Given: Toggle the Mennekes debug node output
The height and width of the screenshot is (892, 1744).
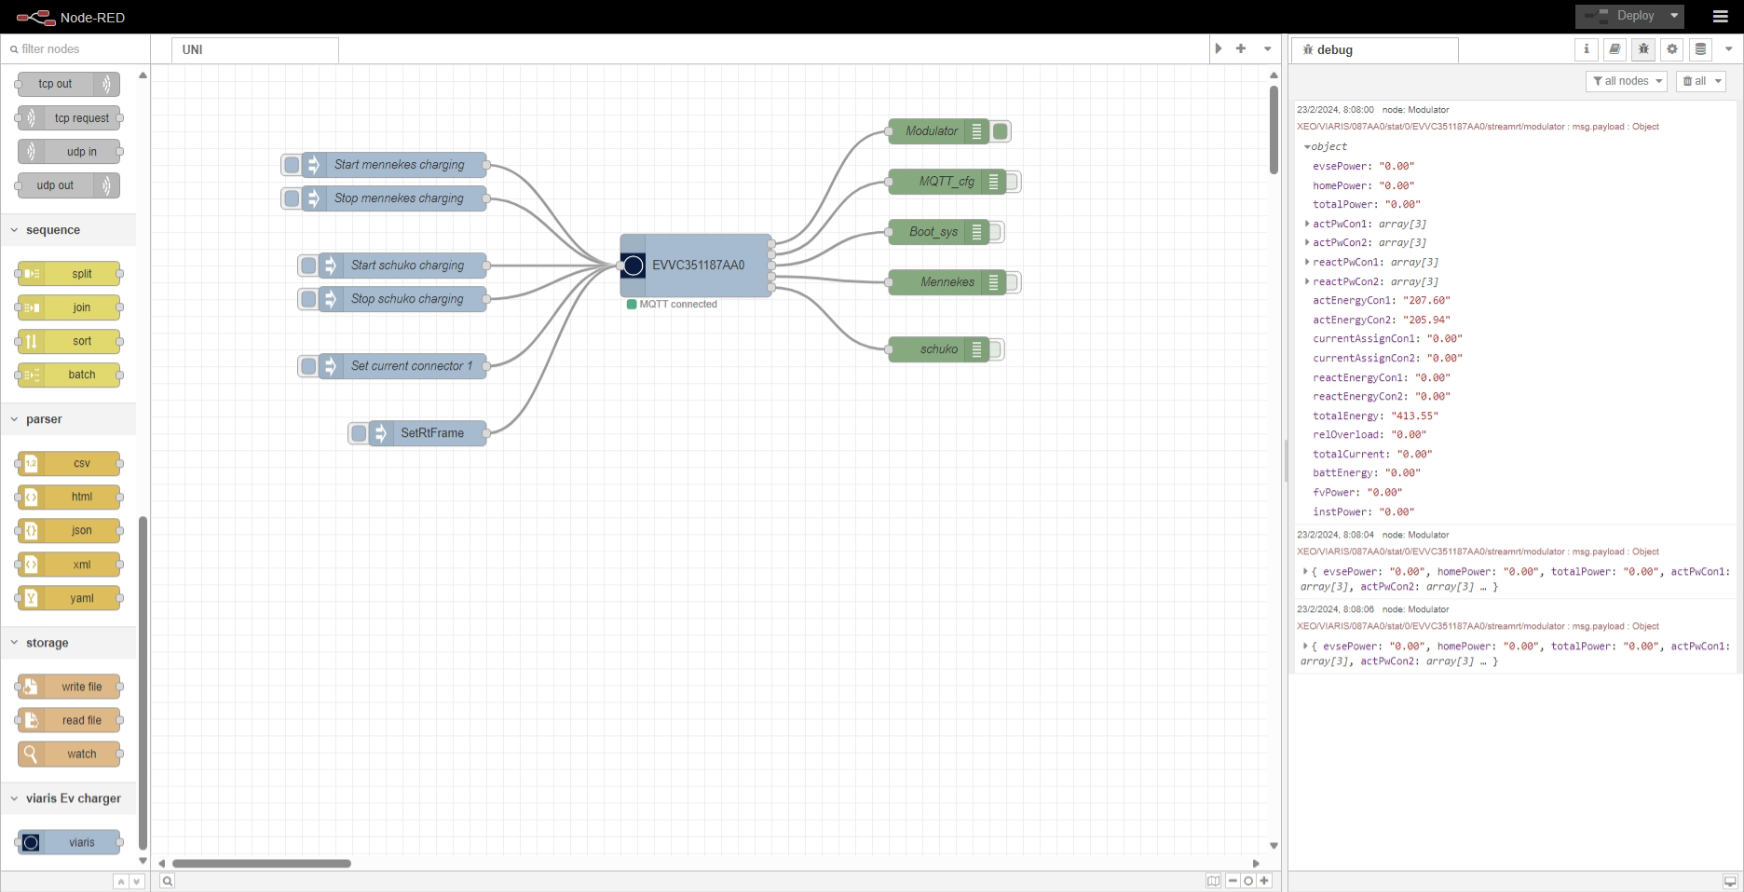Looking at the screenshot, I should (x=1013, y=283).
